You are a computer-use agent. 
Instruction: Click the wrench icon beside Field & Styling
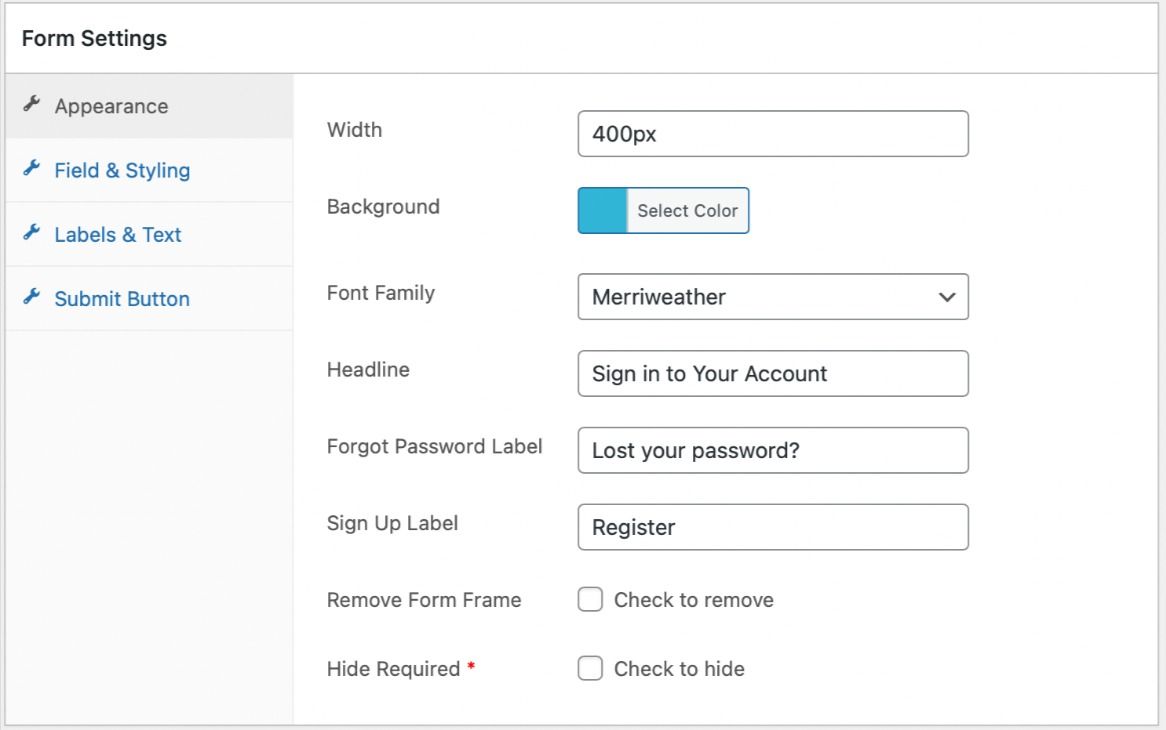pos(31,170)
